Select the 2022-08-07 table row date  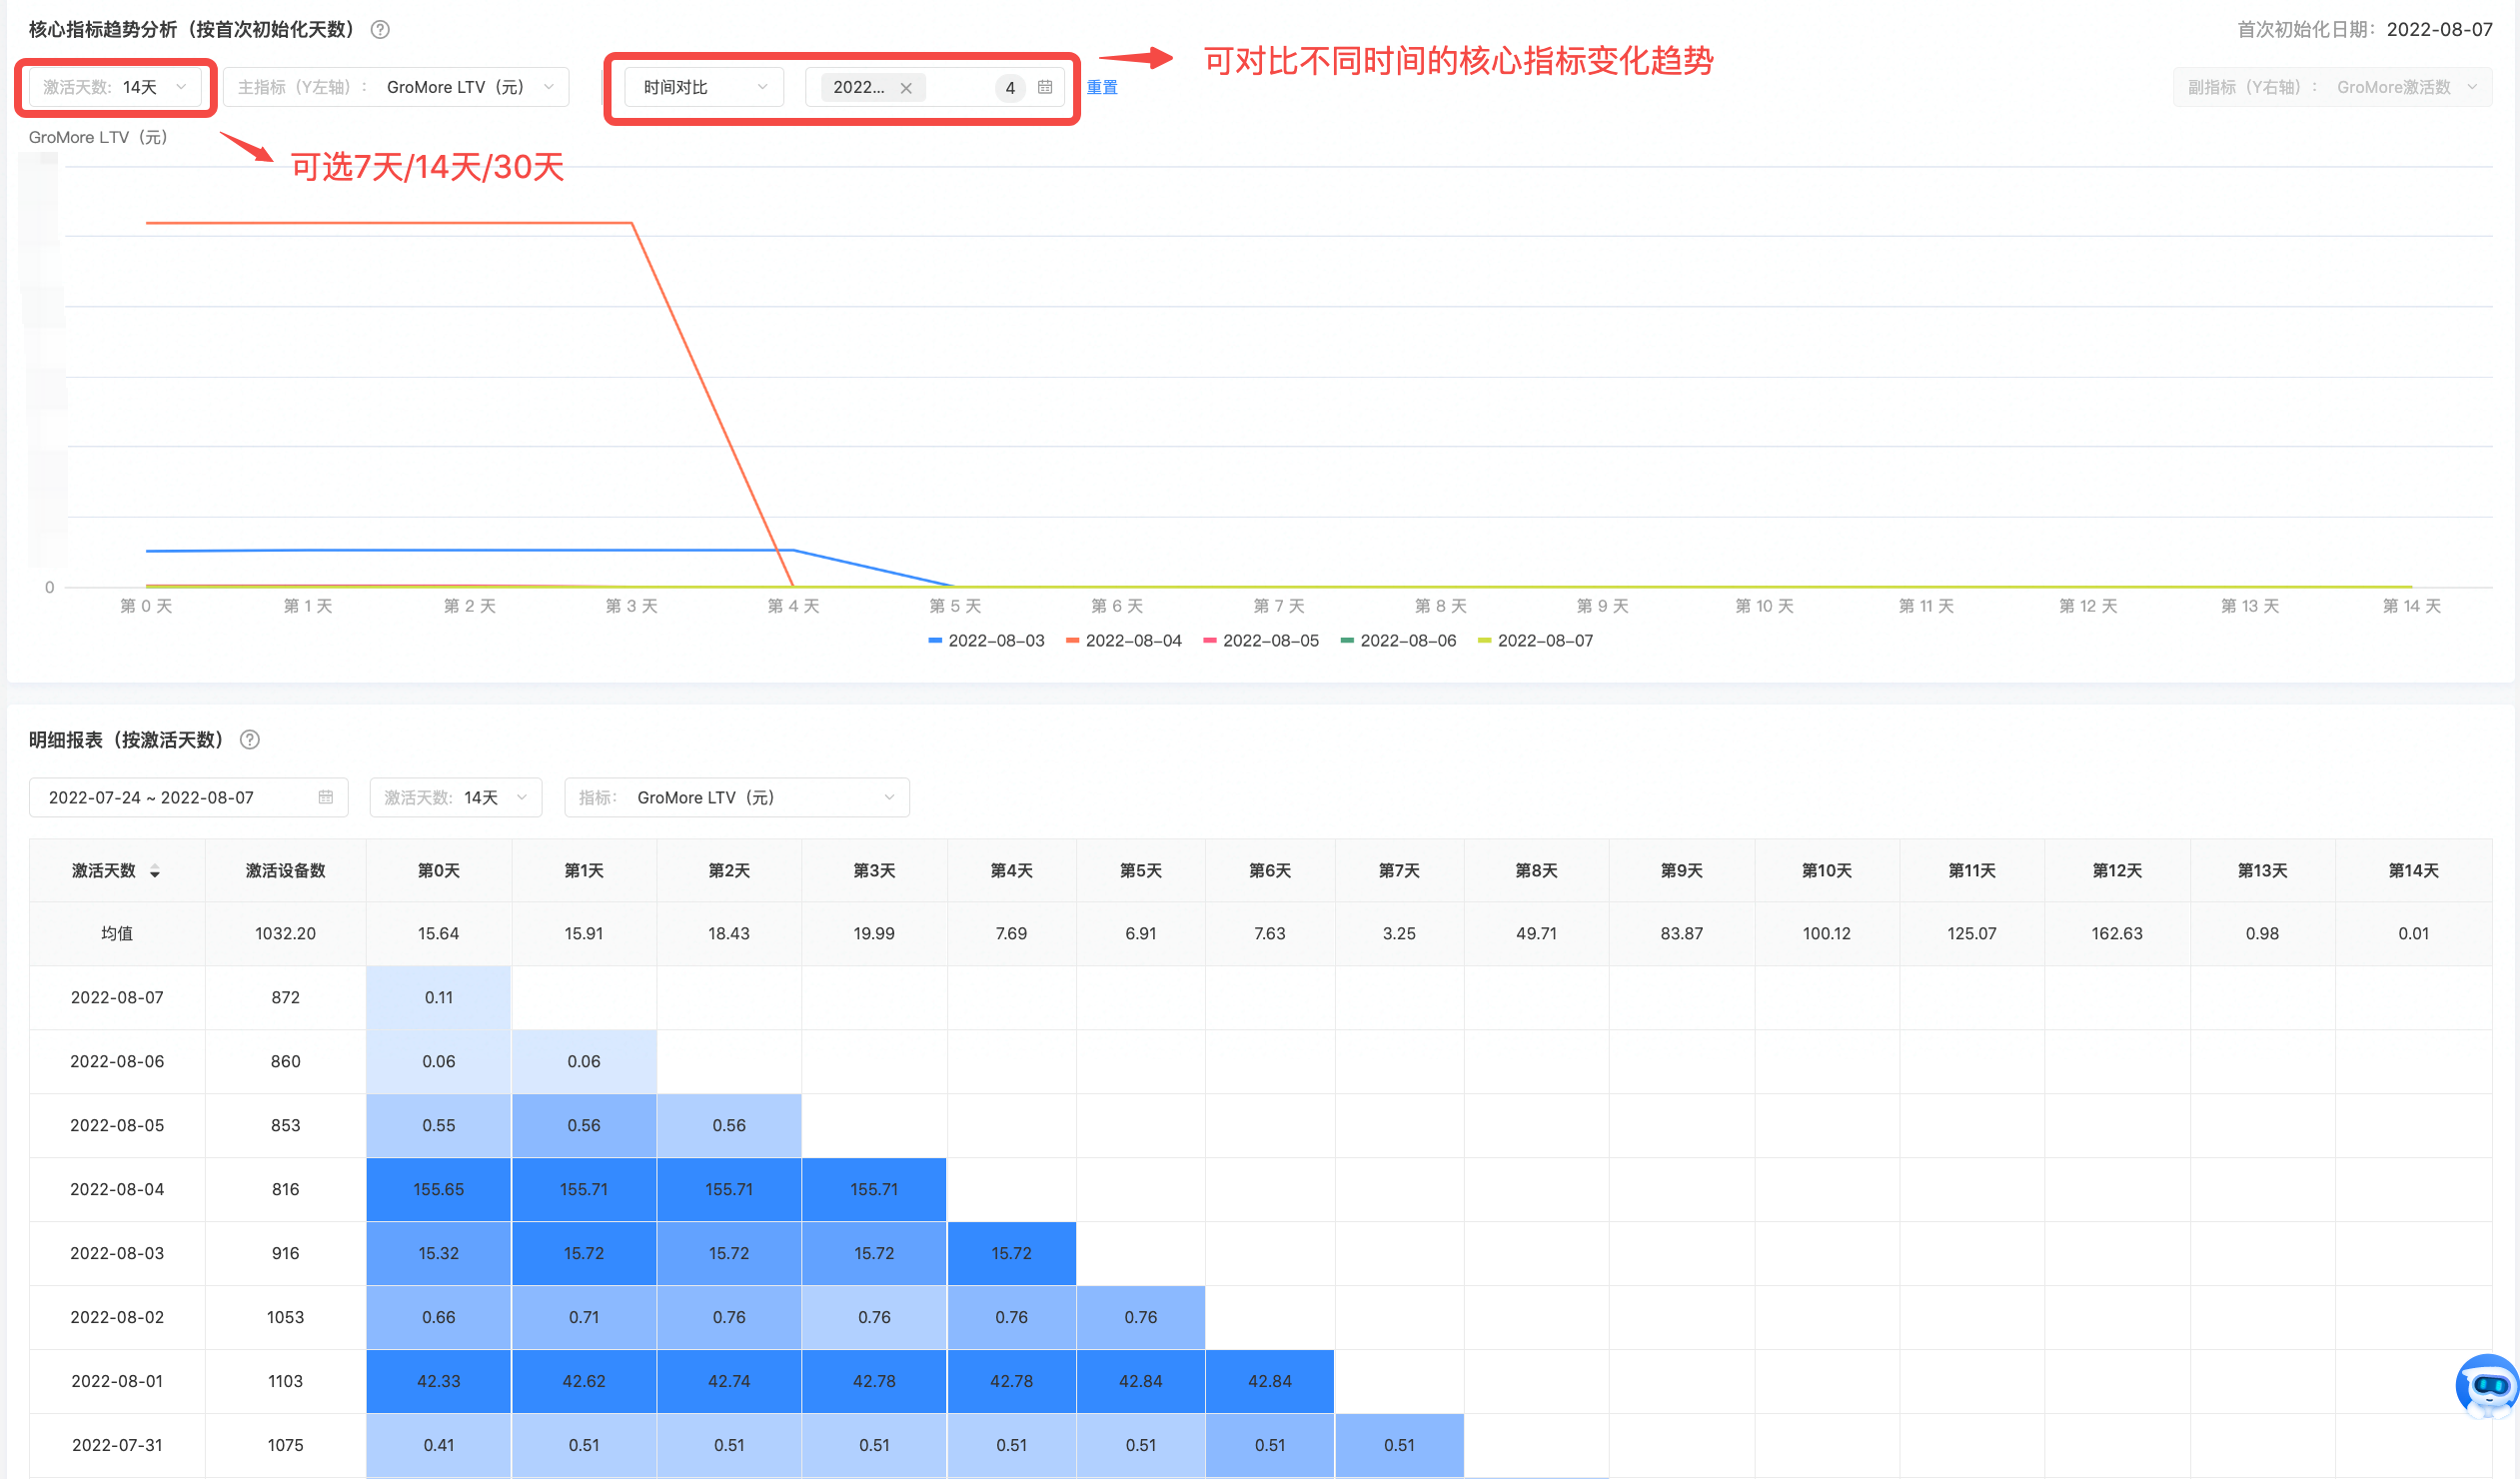pyautogui.click(x=116, y=997)
